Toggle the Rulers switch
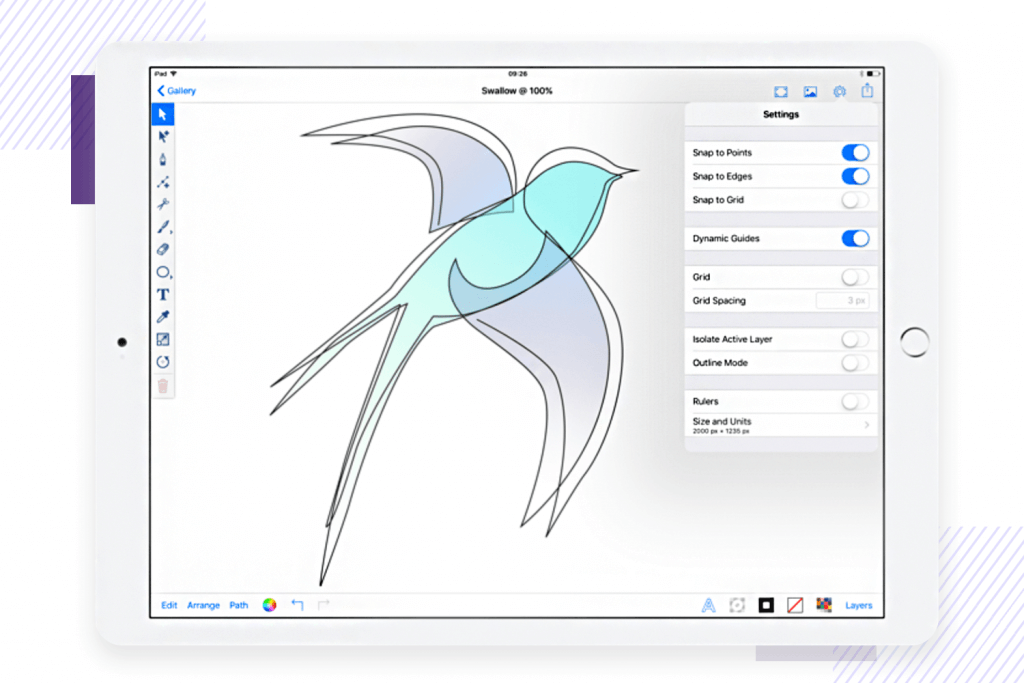The image size is (1024, 683). coord(855,400)
